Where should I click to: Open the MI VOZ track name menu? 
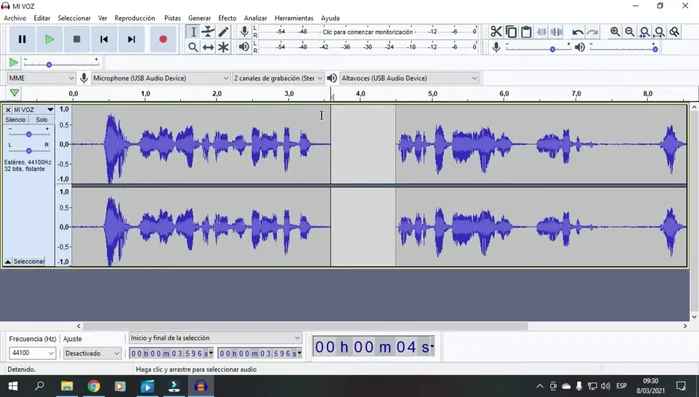[x=33, y=110]
